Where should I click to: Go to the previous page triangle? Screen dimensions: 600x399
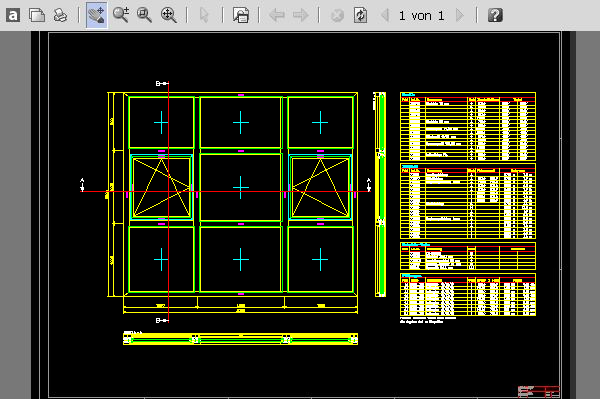[x=385, y=15]
